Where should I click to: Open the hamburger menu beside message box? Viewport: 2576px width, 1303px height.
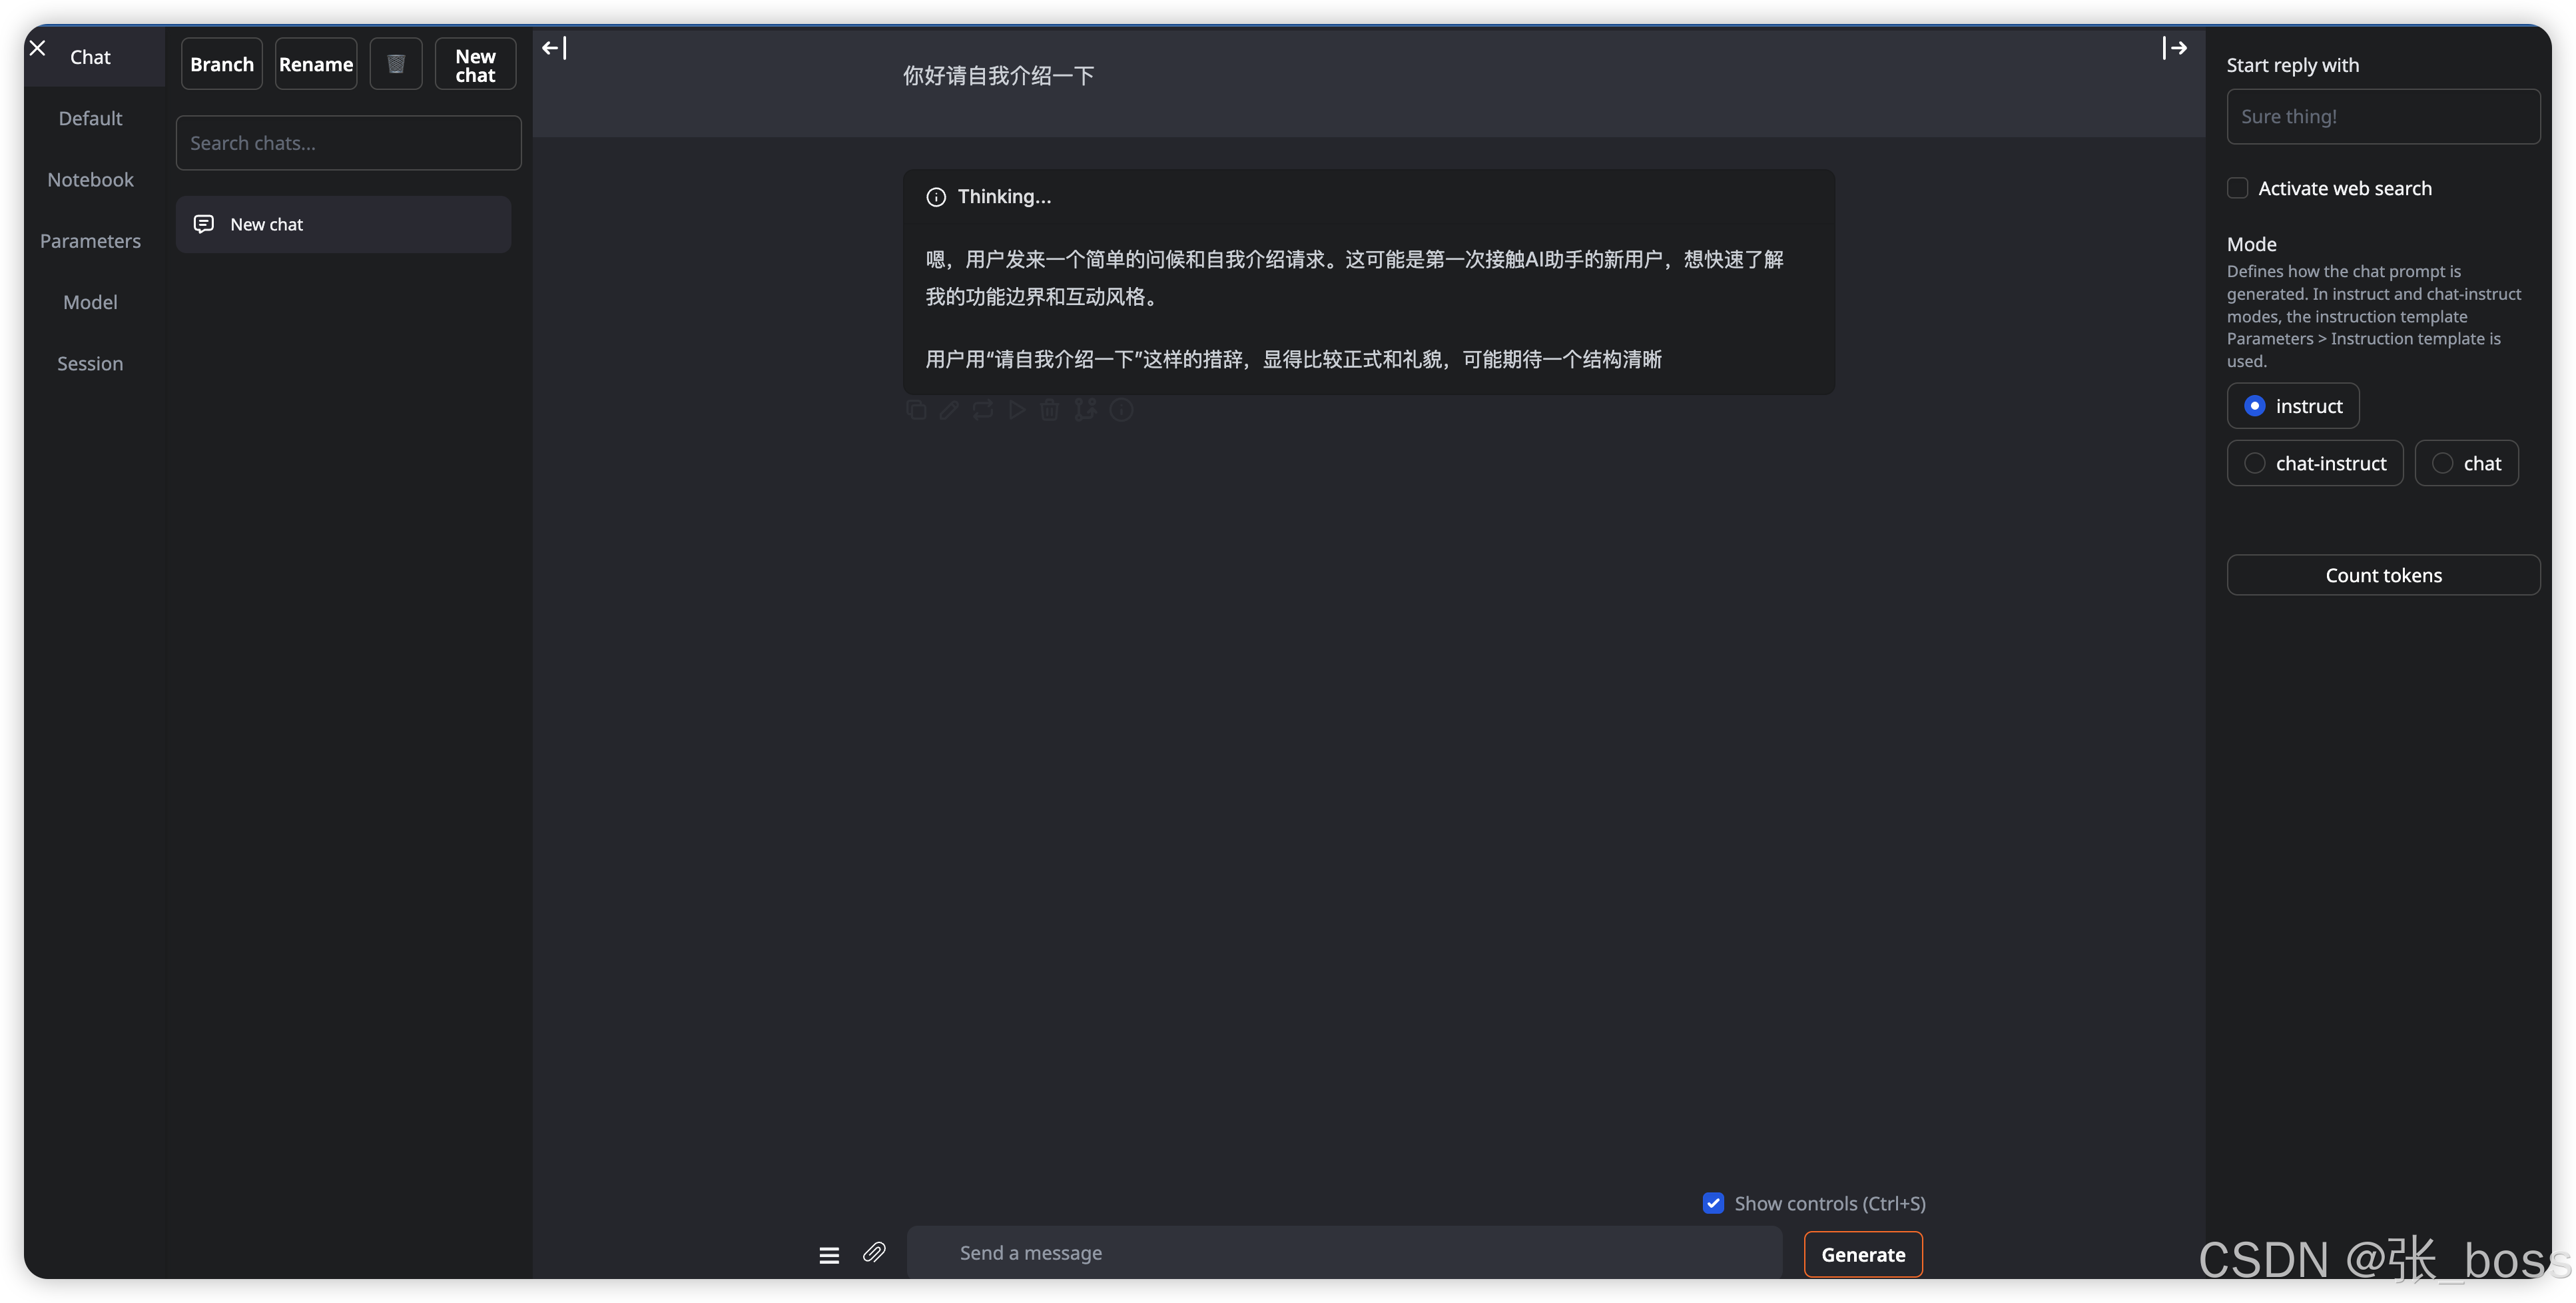pyautogui.click(x=829, y=1254)
